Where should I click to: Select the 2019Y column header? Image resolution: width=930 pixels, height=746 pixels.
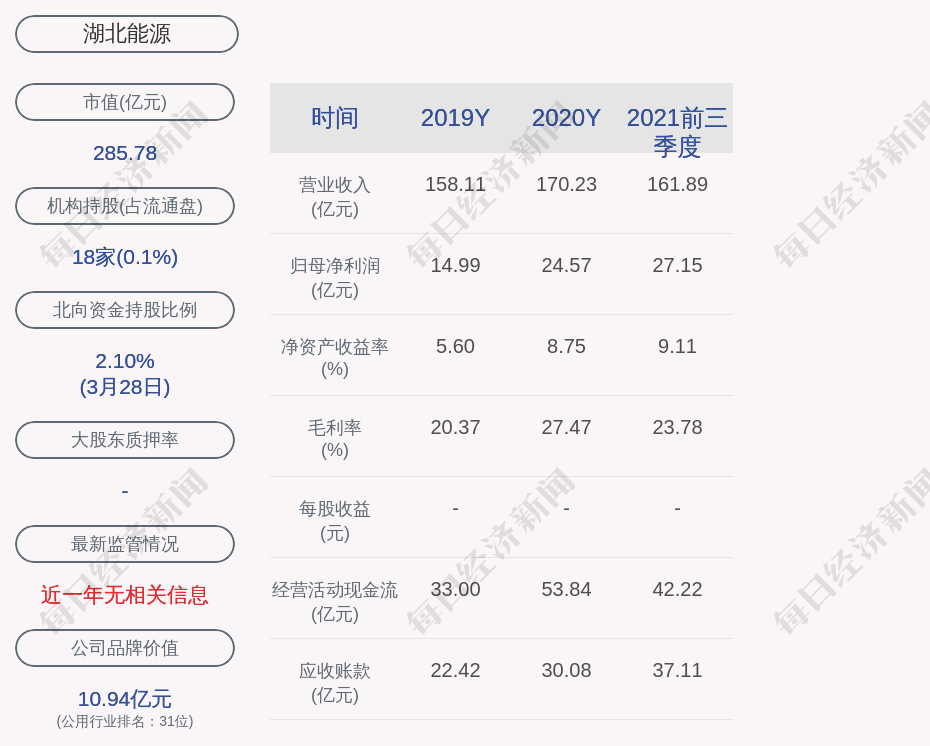[x=455, y=118]
